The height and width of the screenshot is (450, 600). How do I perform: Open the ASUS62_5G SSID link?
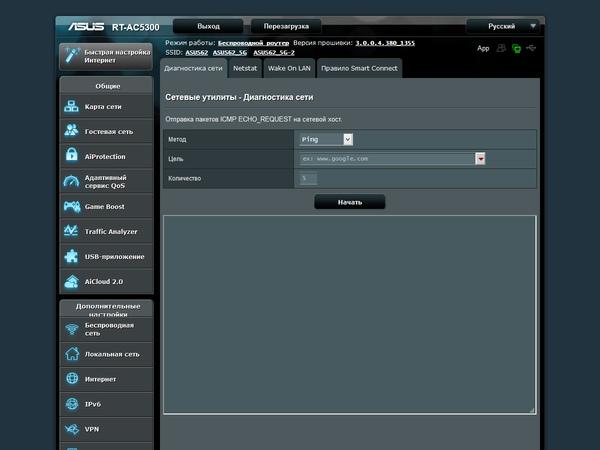[x=230, y=53]
